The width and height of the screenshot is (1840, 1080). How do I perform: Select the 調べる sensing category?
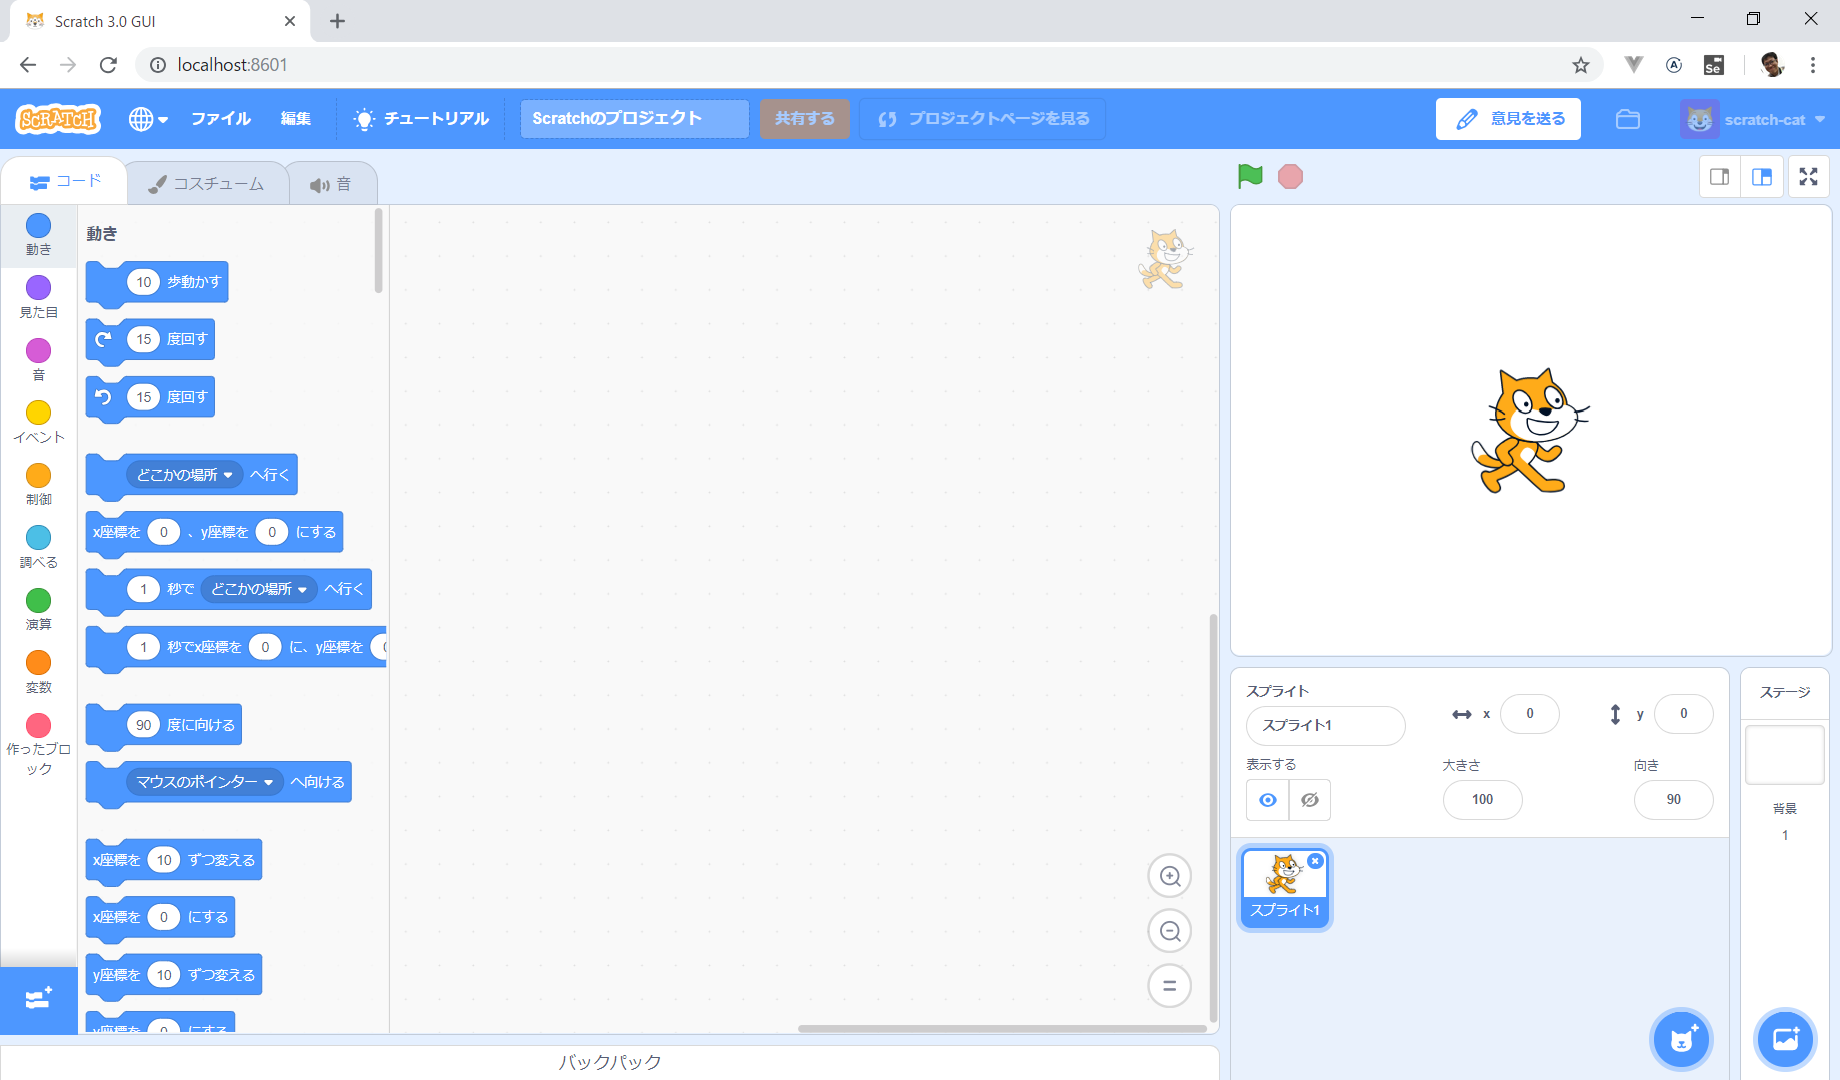click(38, 548)
